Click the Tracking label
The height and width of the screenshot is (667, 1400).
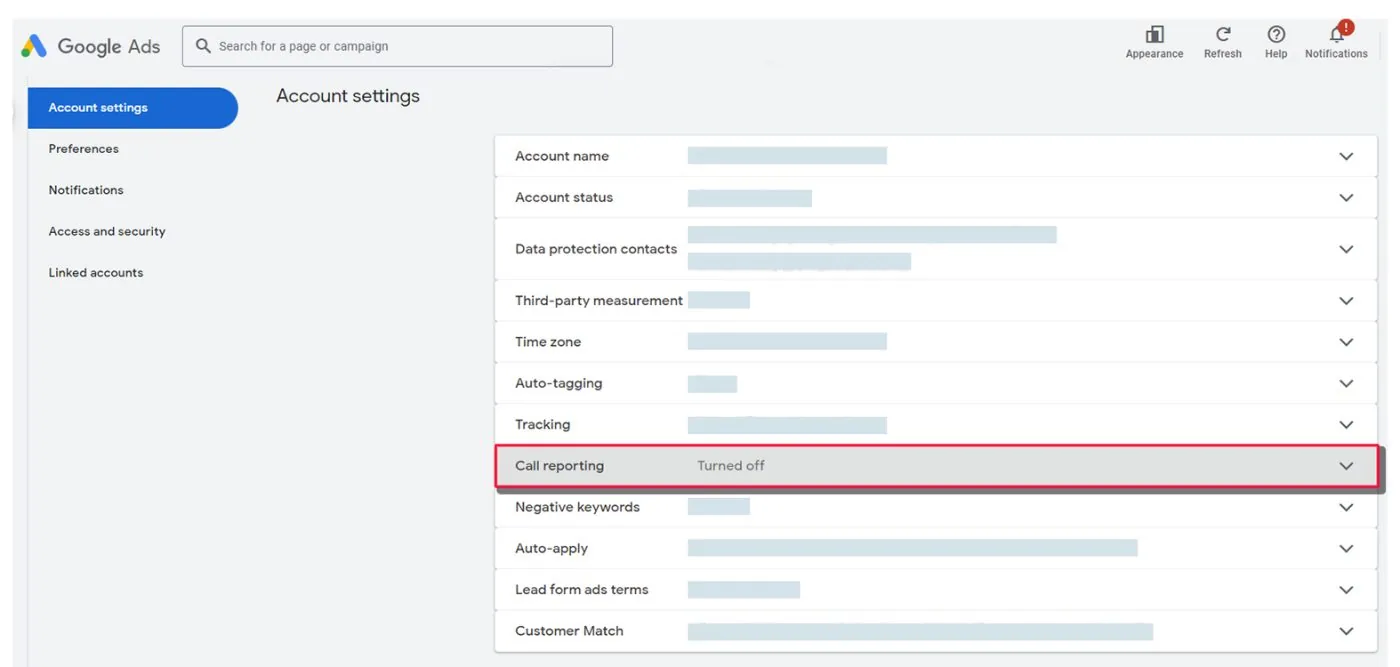pyautogui.click(x=543, y=425)
